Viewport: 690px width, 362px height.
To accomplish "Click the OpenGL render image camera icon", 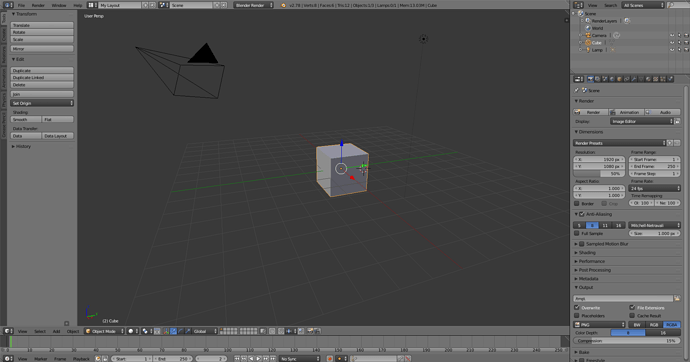I will click(310, 331).
